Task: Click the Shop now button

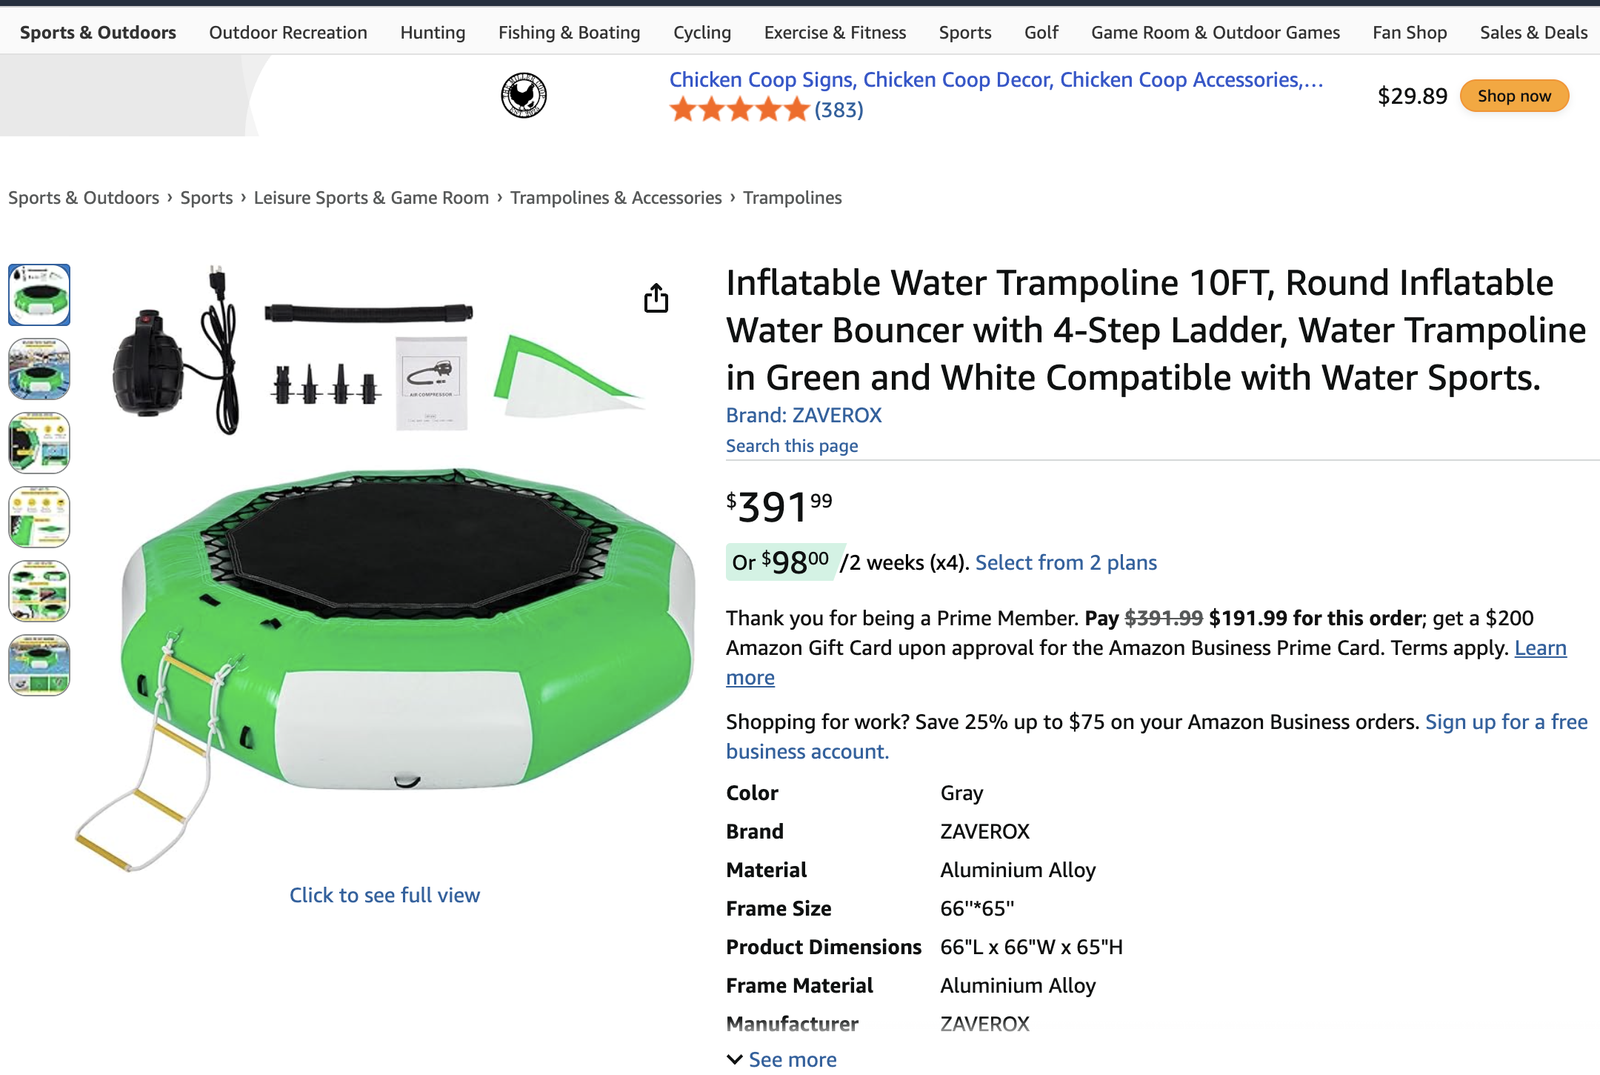Action: click(1513, 95)
